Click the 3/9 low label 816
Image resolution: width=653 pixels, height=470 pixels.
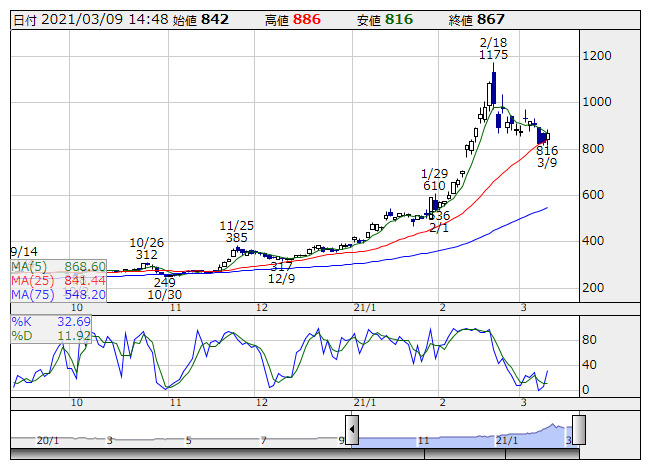click(547, 151)
